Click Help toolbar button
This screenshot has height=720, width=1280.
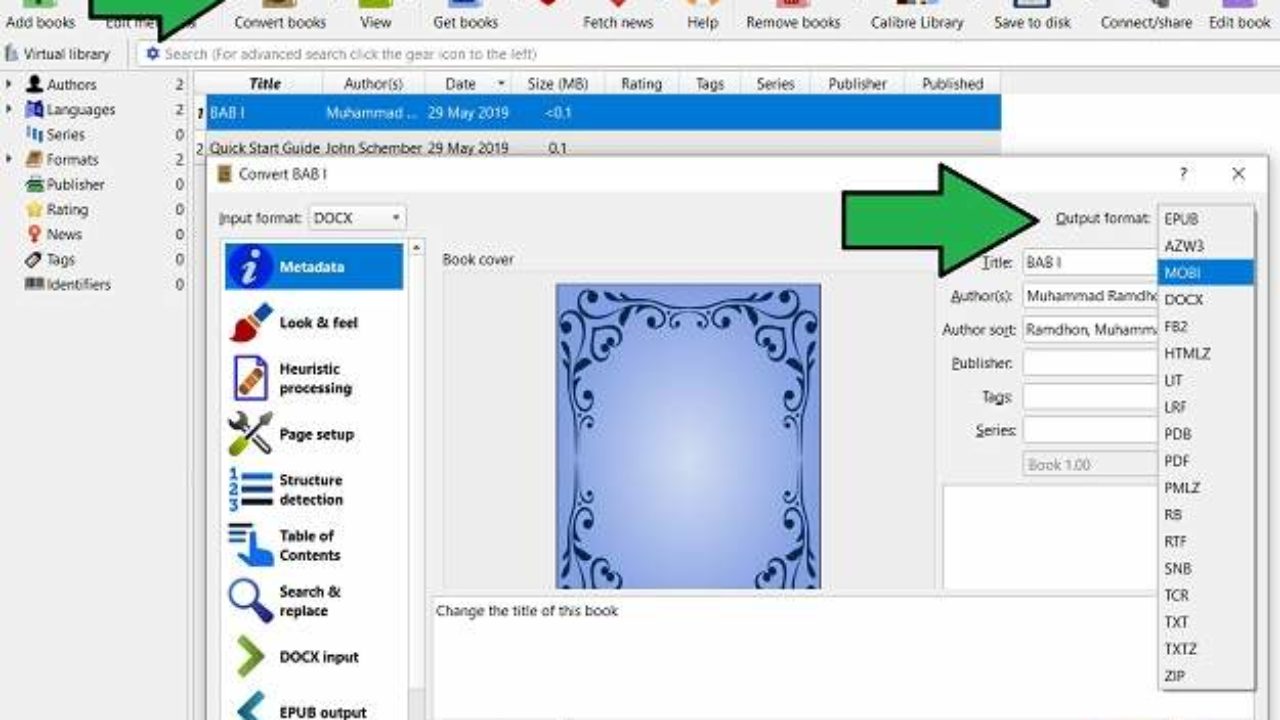click(703, 15)
